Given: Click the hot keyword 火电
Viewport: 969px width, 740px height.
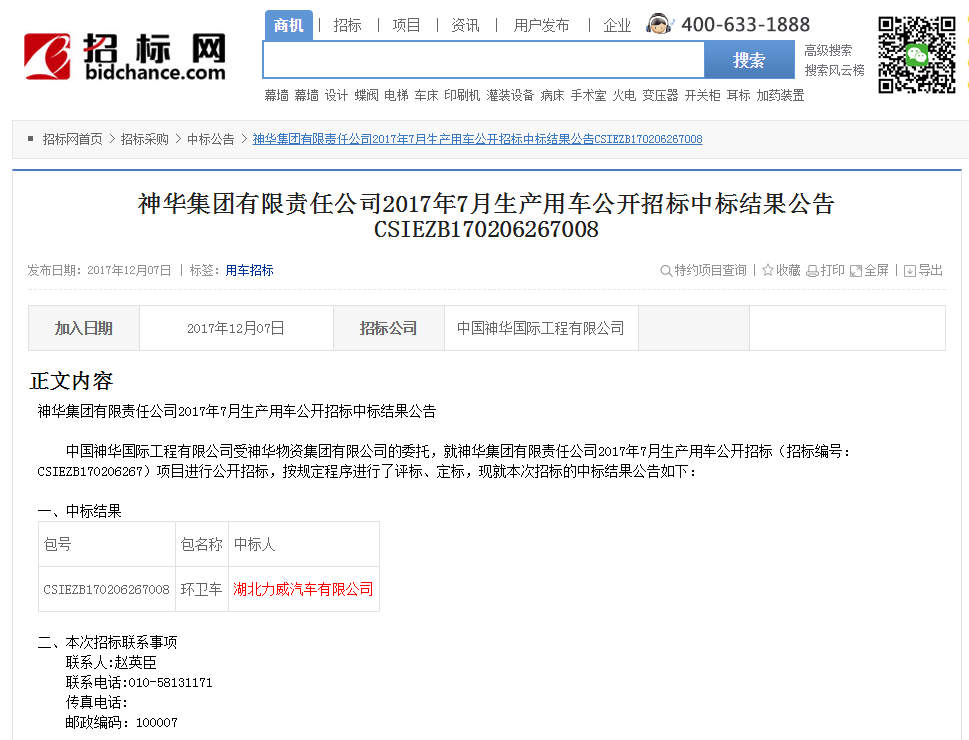Looking at the screenshot, I should point(624,95).
